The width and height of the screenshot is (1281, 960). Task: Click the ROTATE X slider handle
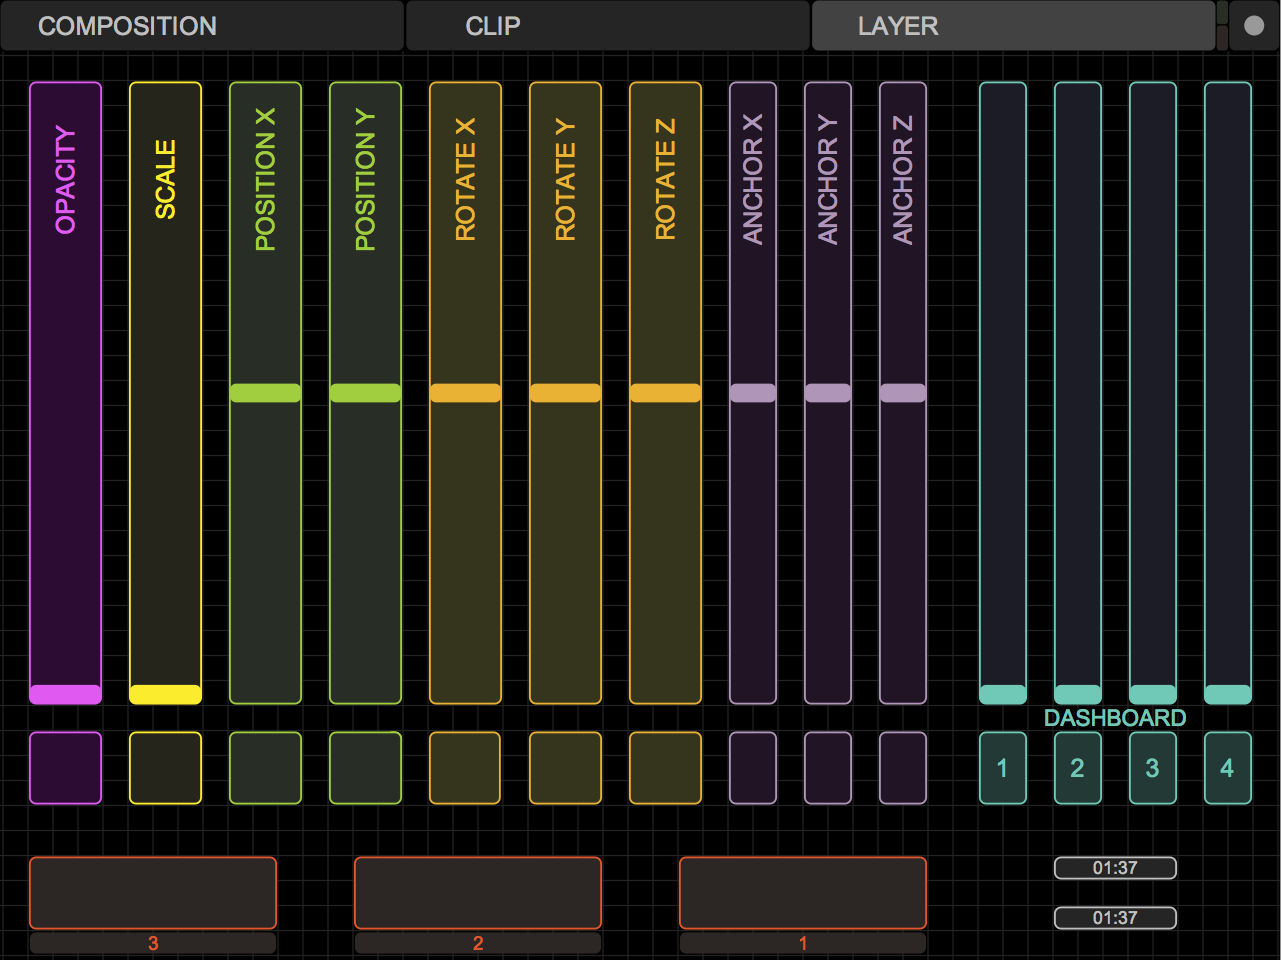click(x=465, y=393)
